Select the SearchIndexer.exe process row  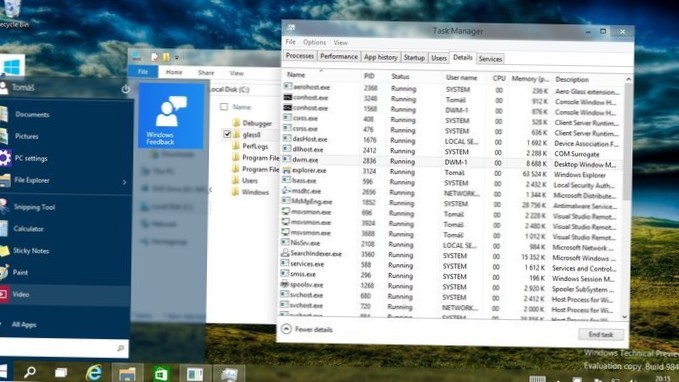449,255
